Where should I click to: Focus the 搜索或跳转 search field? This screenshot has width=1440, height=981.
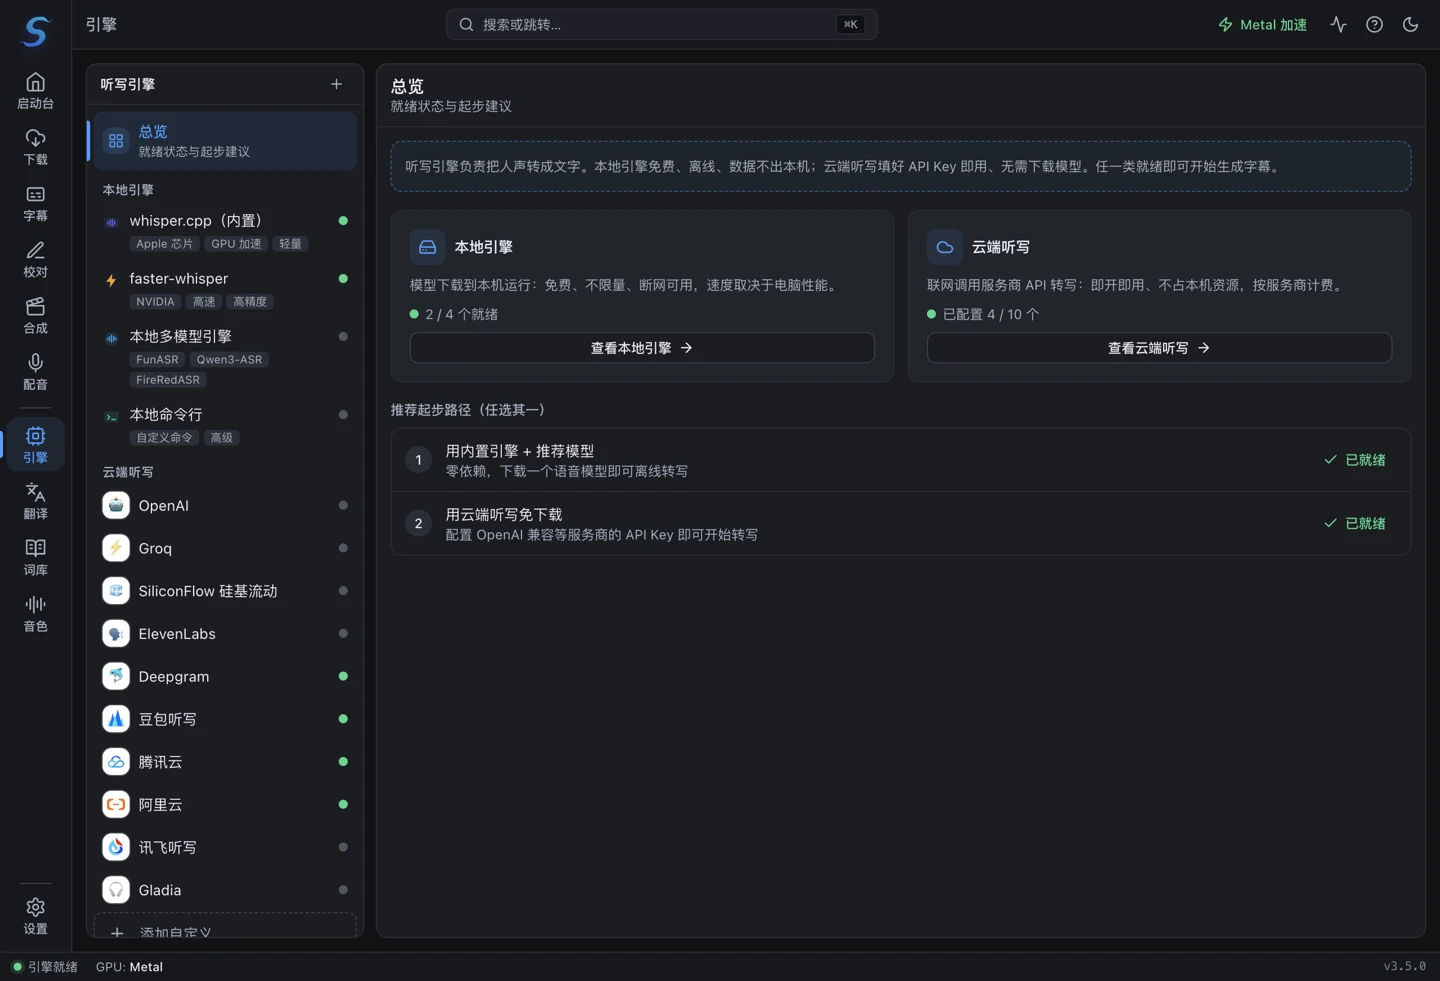pyautogui.click(x=661, y=24)
